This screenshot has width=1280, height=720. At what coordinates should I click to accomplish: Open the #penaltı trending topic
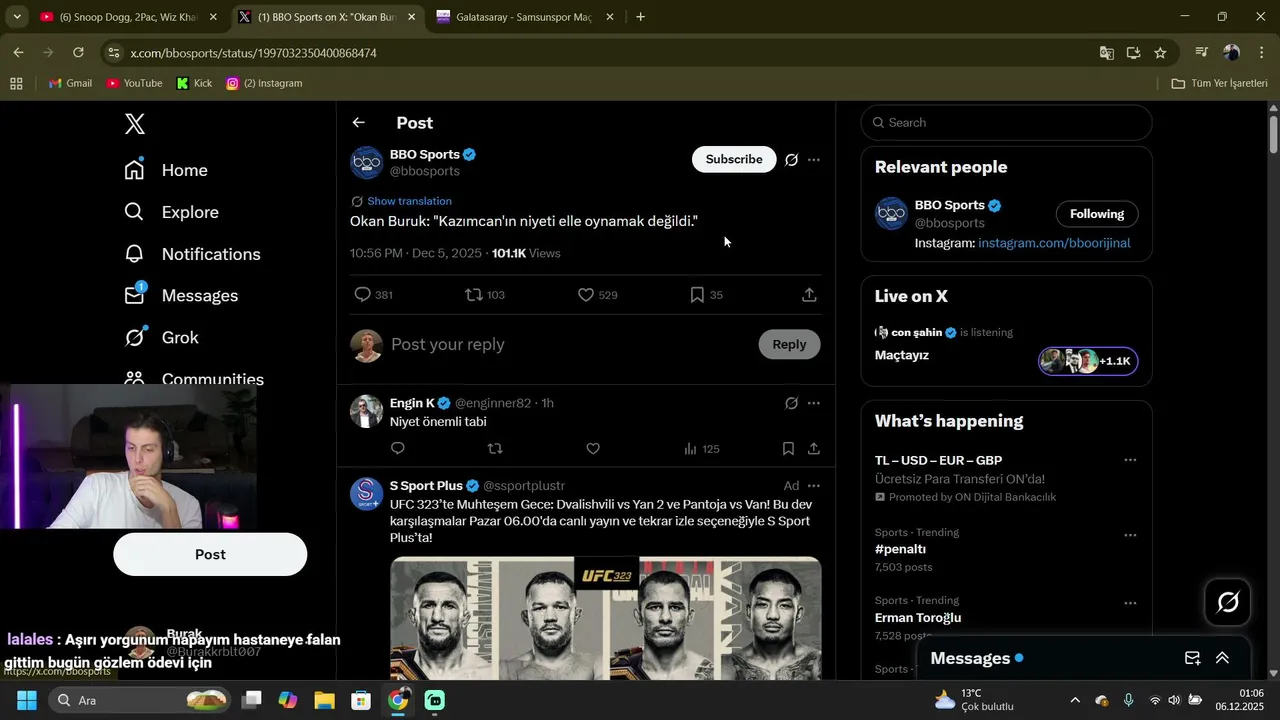click(900, 549)
